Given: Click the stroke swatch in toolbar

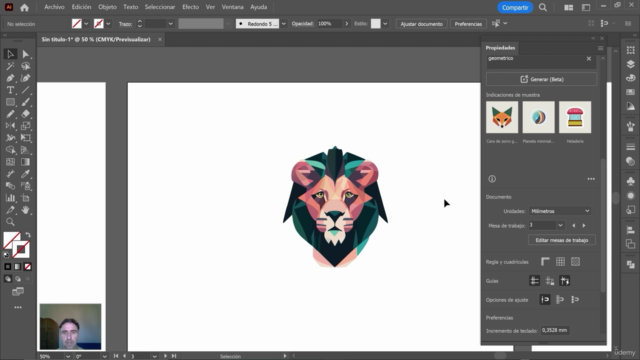Looking at the screenshot, I should pyautogui.click(x=21, y=249).
